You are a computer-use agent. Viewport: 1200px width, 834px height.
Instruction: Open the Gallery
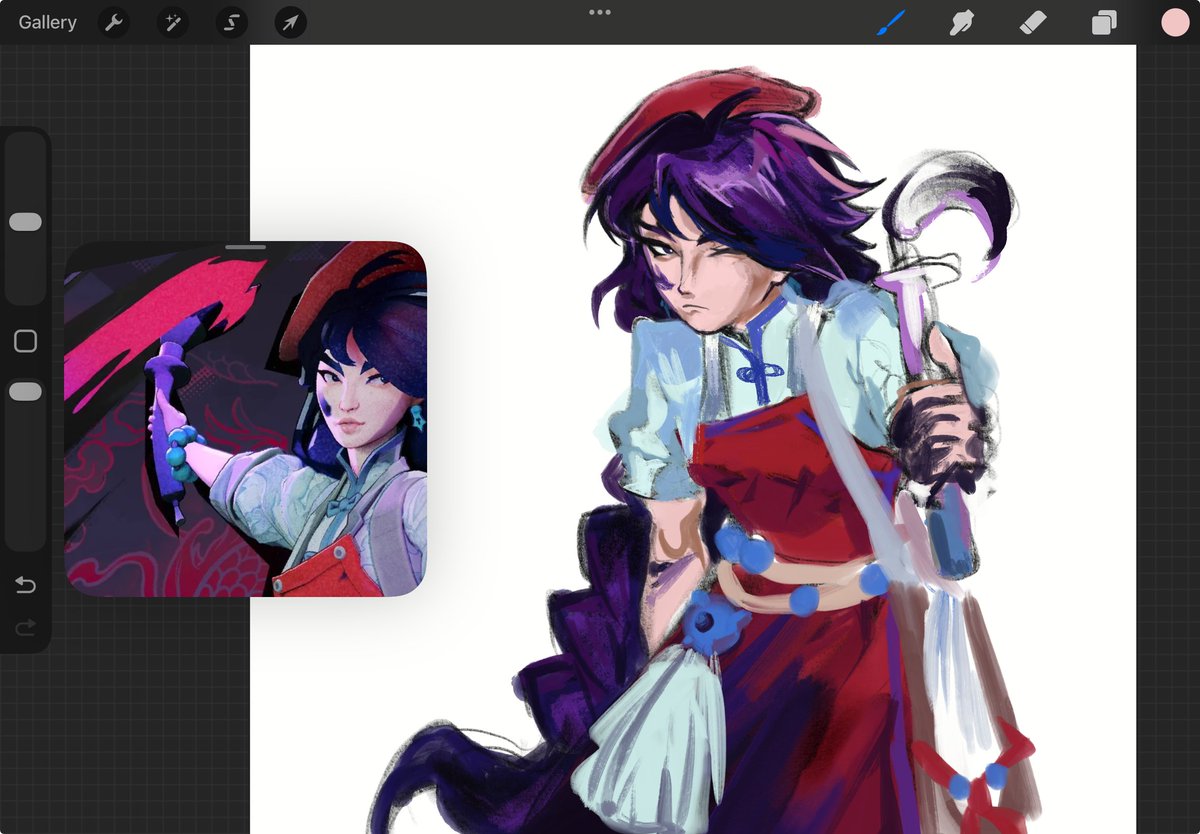(x=47, y=22)
